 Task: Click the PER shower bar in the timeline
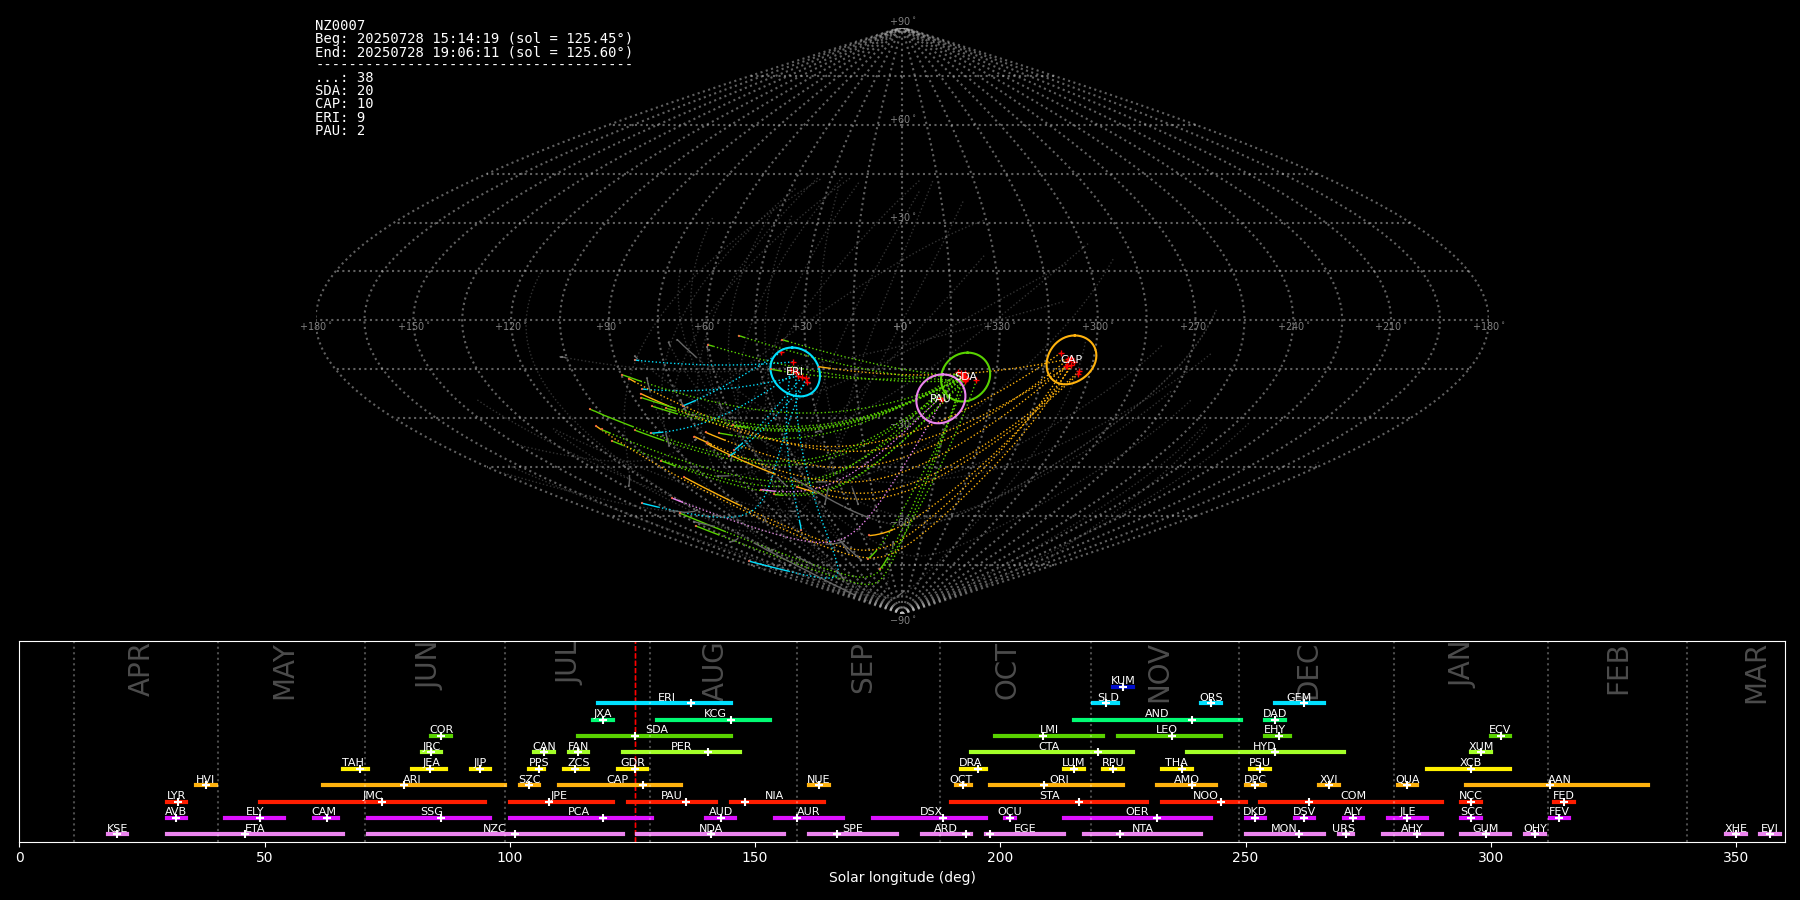coord(681,752)
